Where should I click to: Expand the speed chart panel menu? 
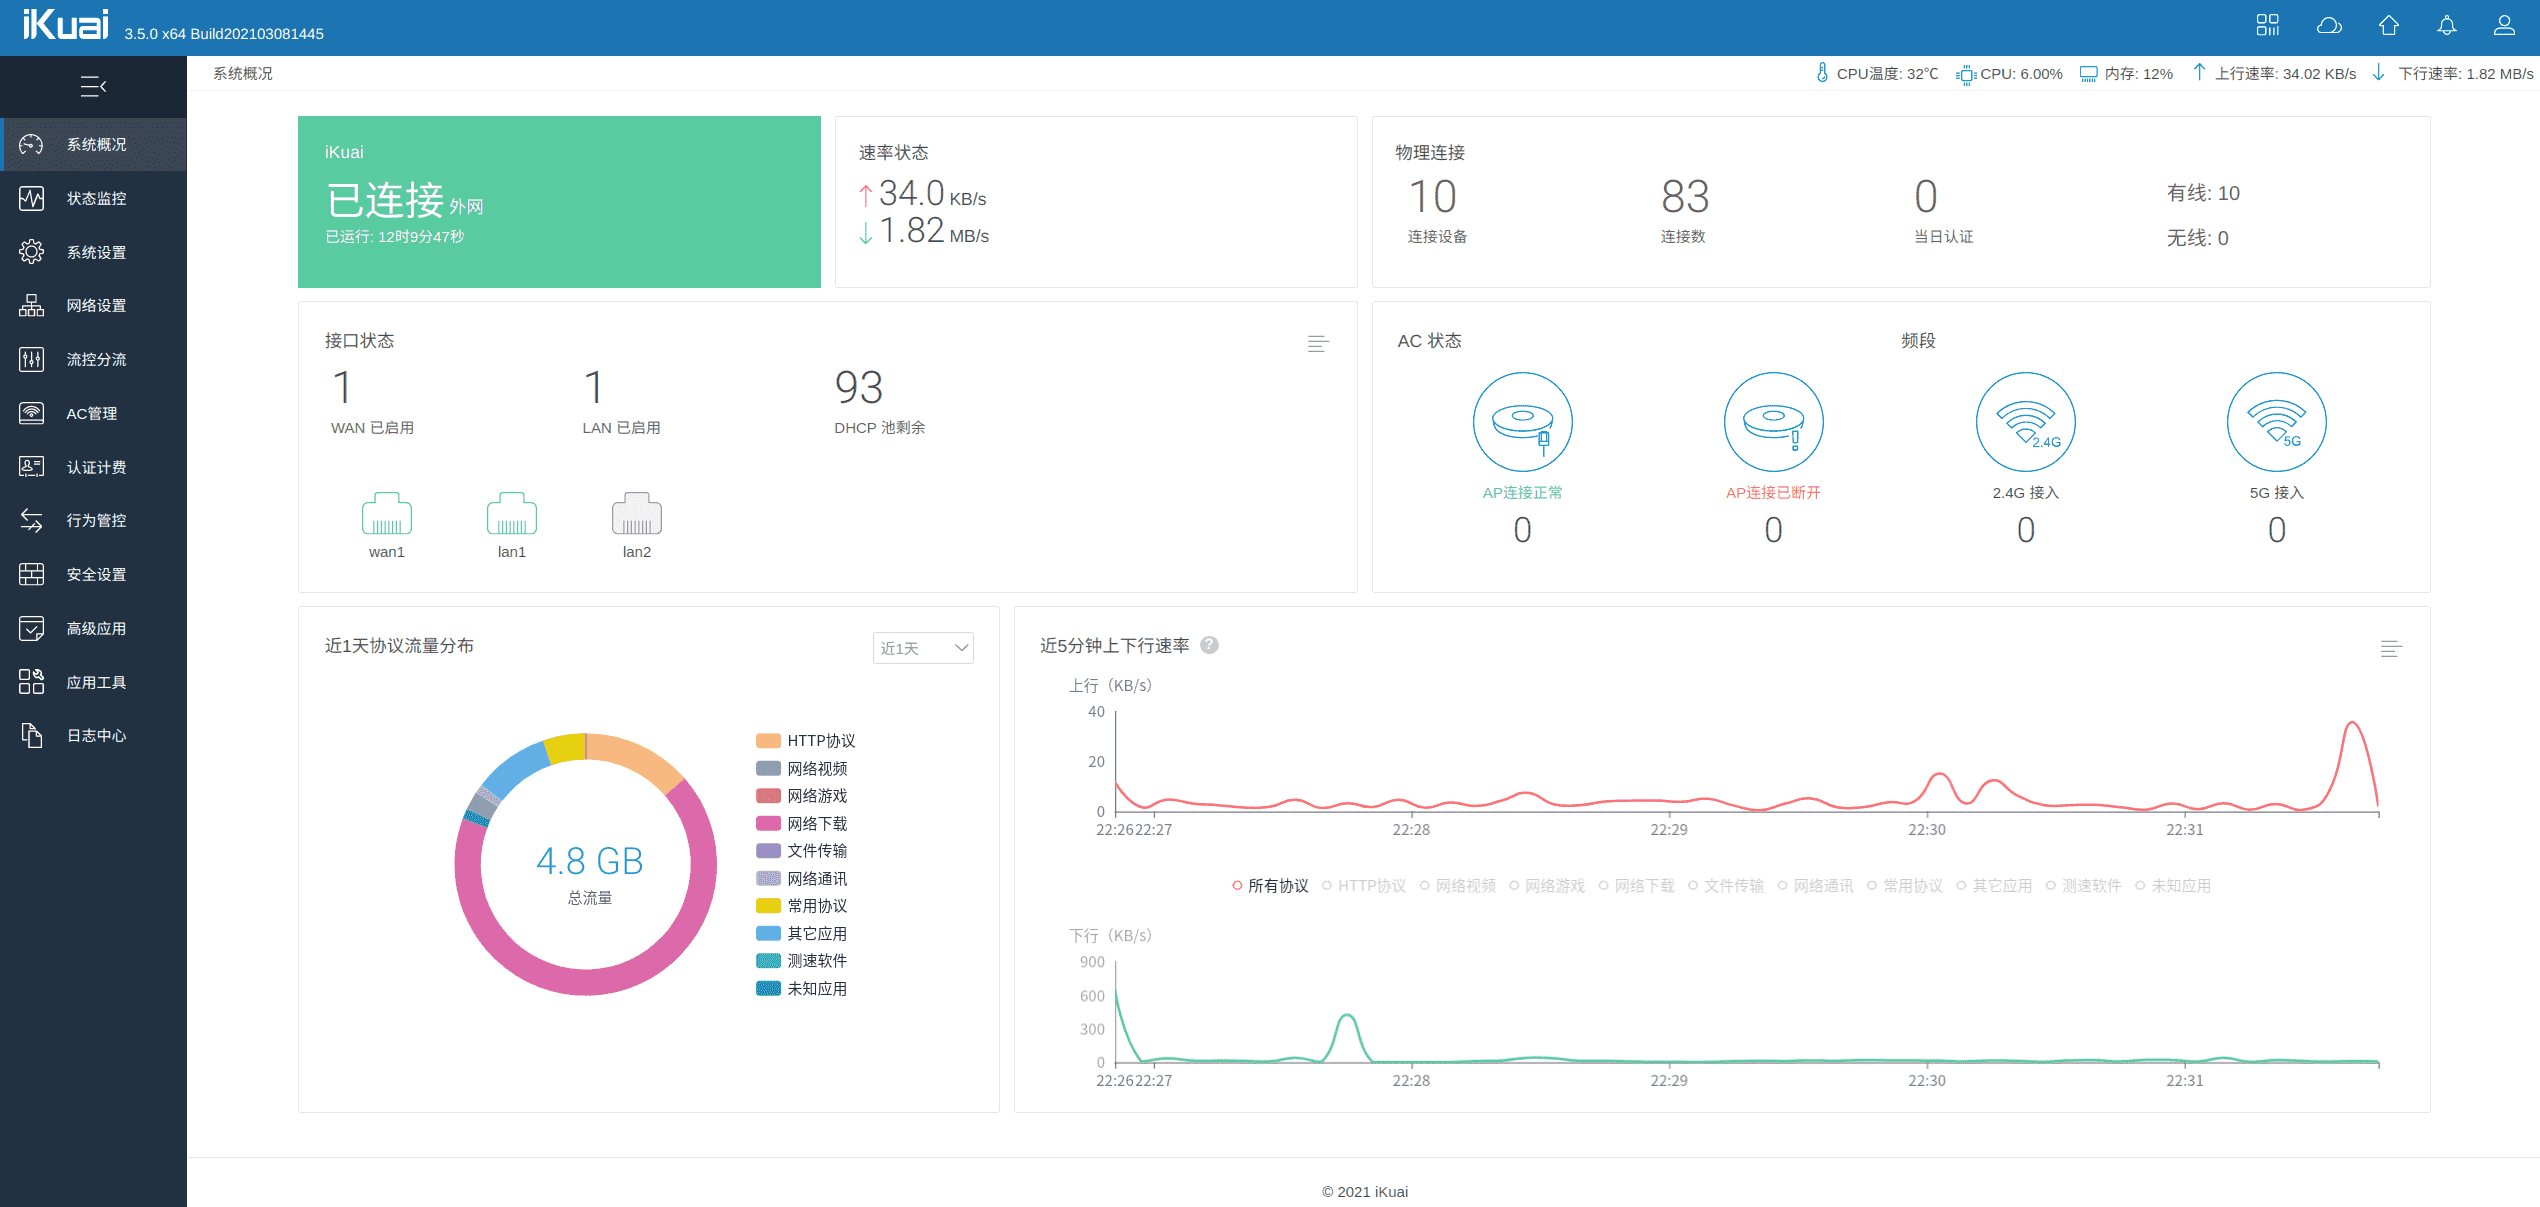[x=2390, y=649]
